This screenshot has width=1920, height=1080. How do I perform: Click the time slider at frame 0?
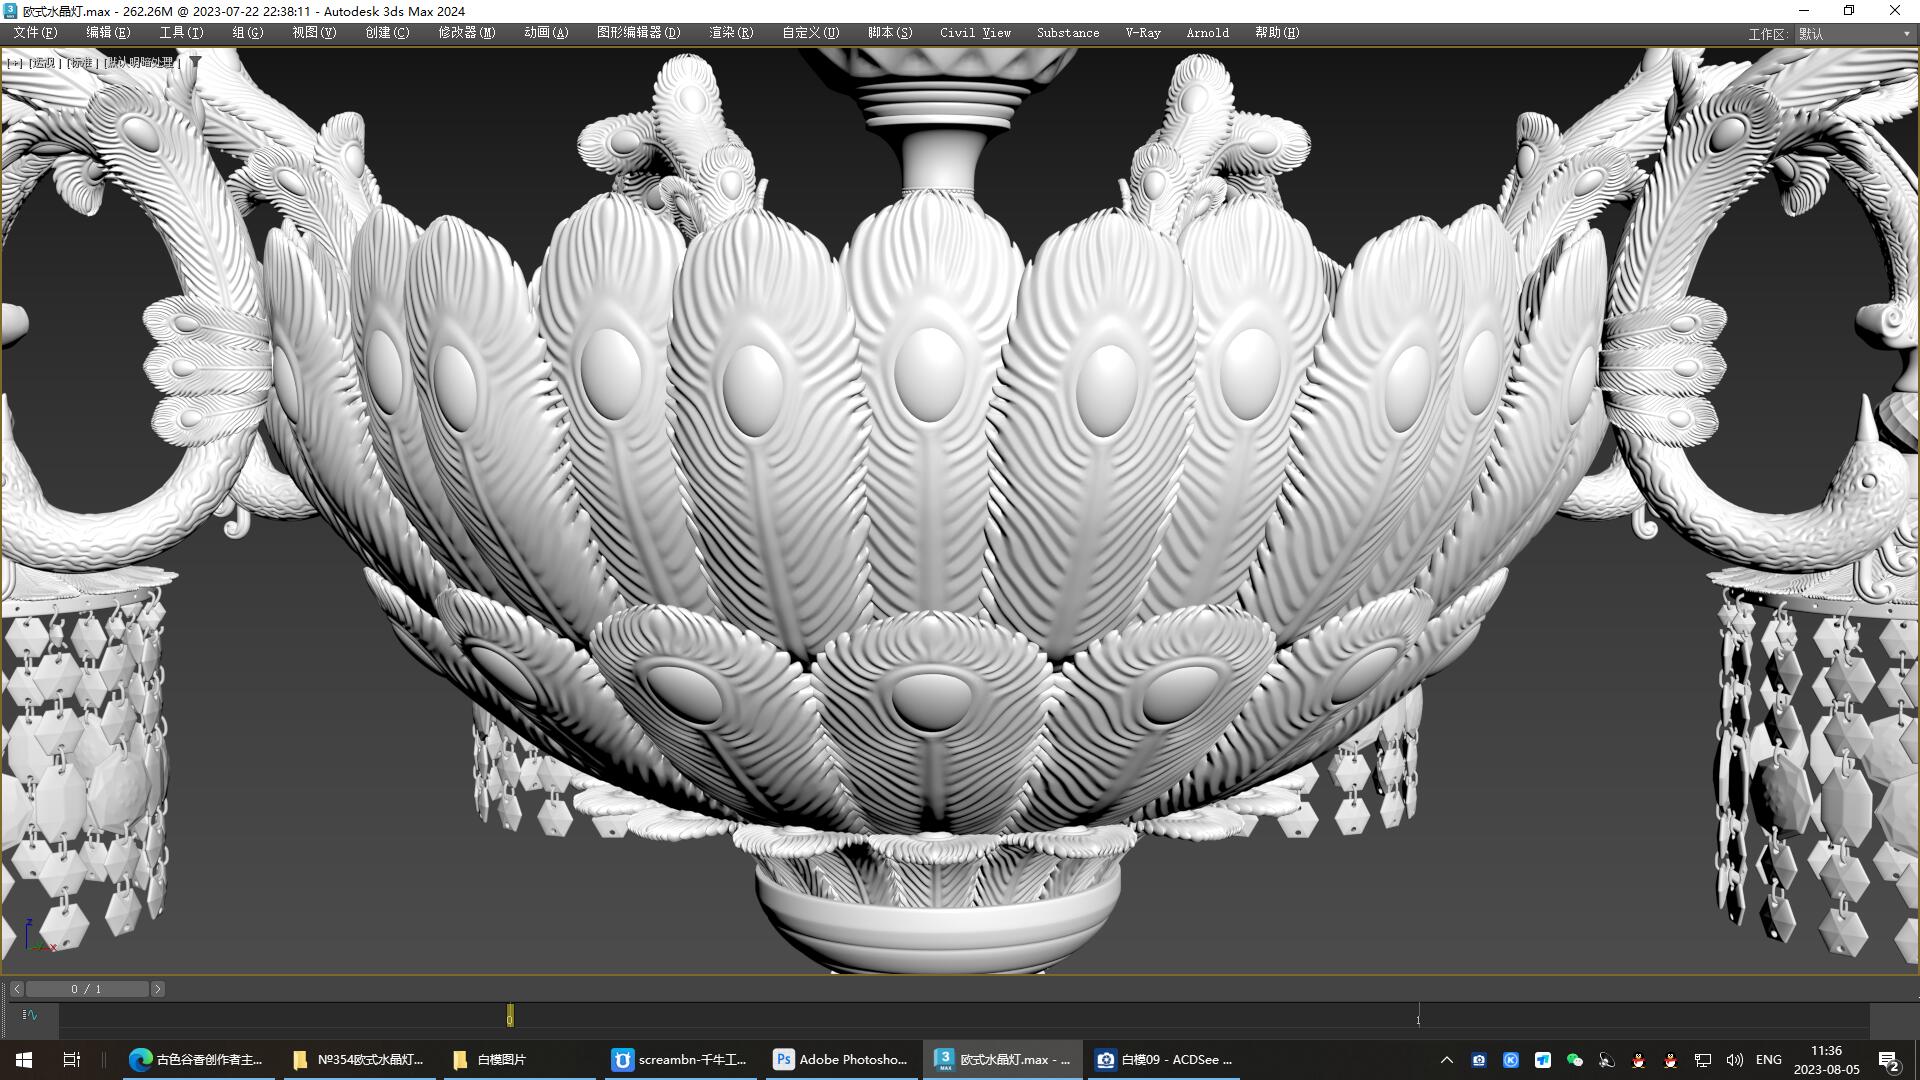tap(510, 1015)
